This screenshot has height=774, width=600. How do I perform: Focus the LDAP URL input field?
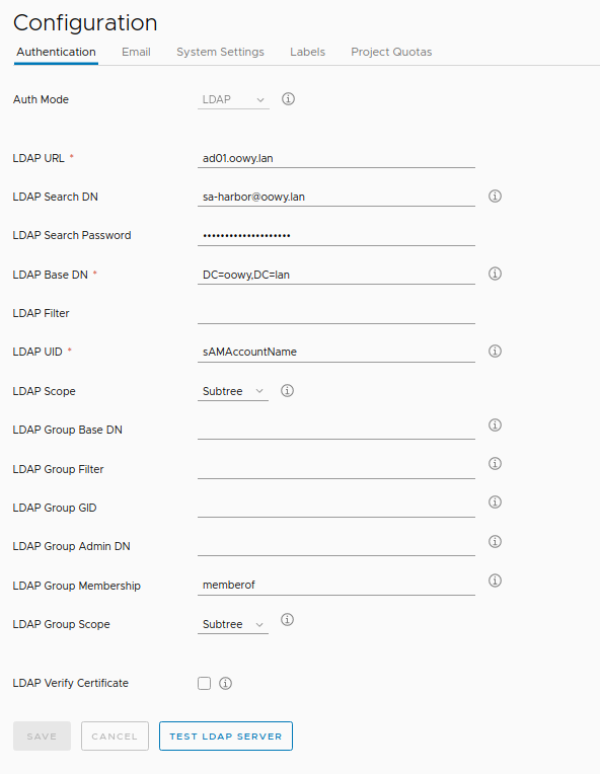click(336, 157)
